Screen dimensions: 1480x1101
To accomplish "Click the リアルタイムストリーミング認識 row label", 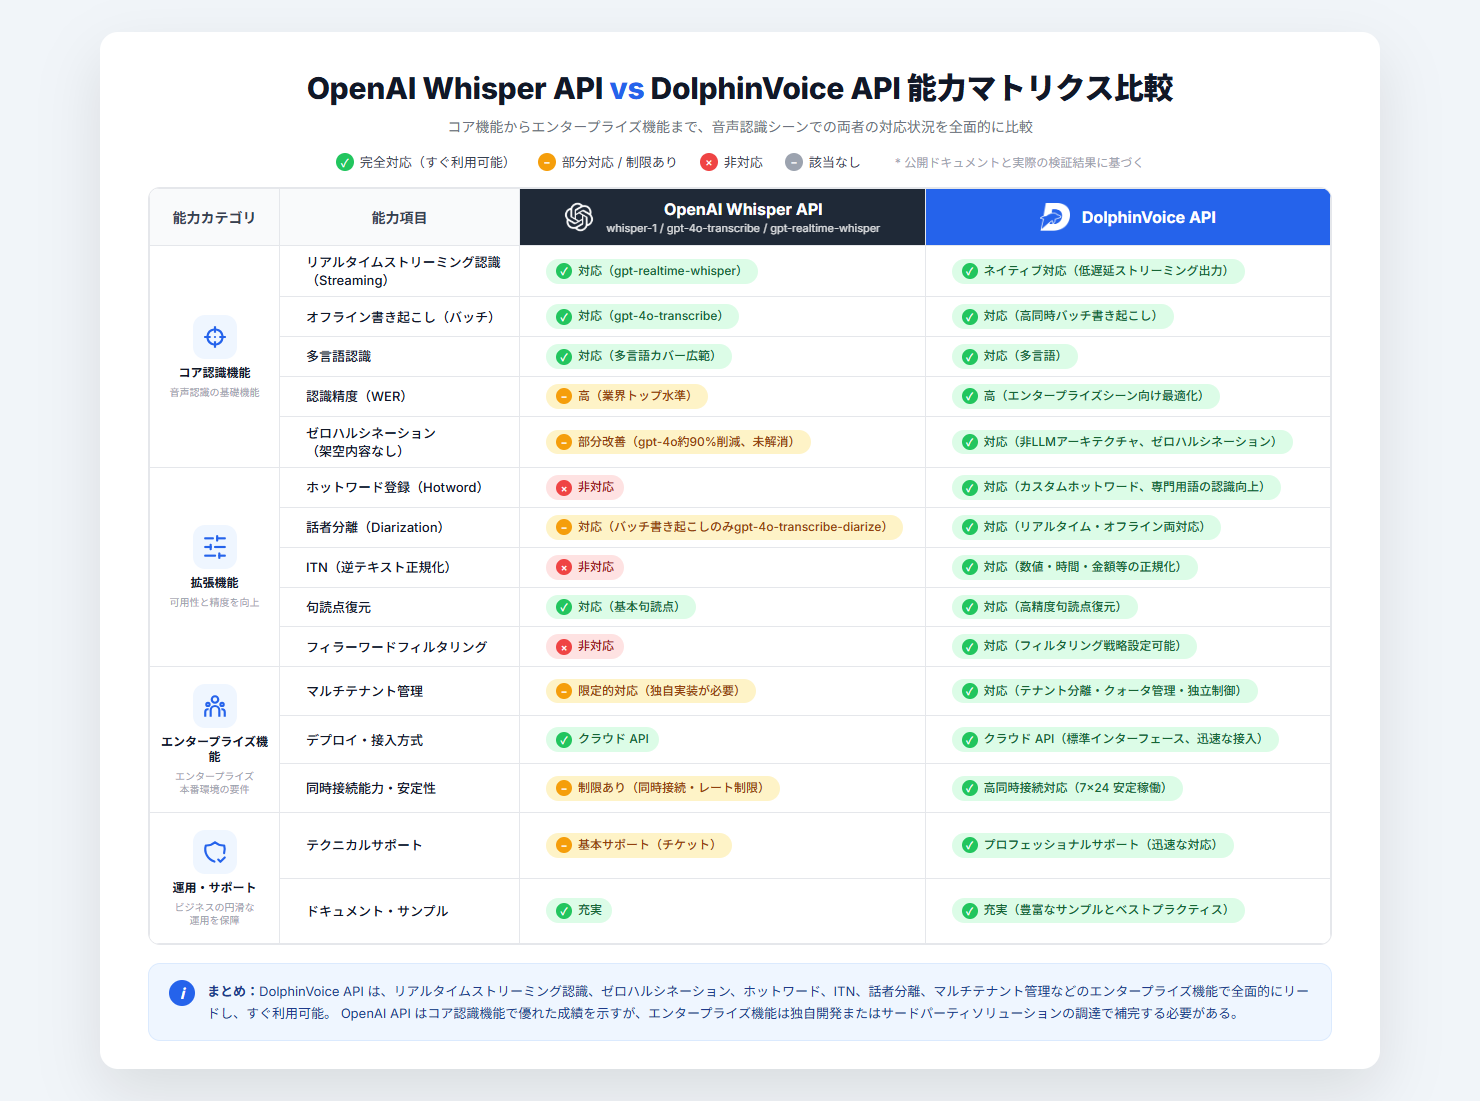I will pyautogui.click(x=403, y=271).
